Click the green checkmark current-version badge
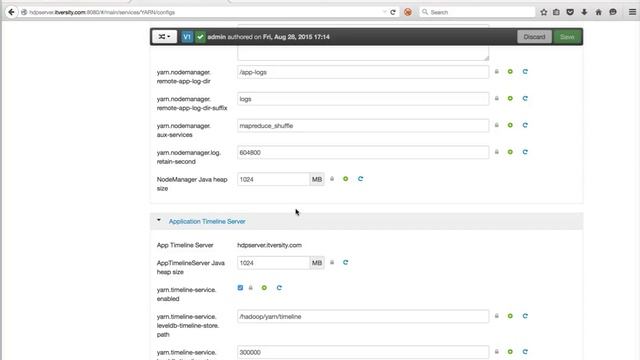640x360 pixels. 200,37
